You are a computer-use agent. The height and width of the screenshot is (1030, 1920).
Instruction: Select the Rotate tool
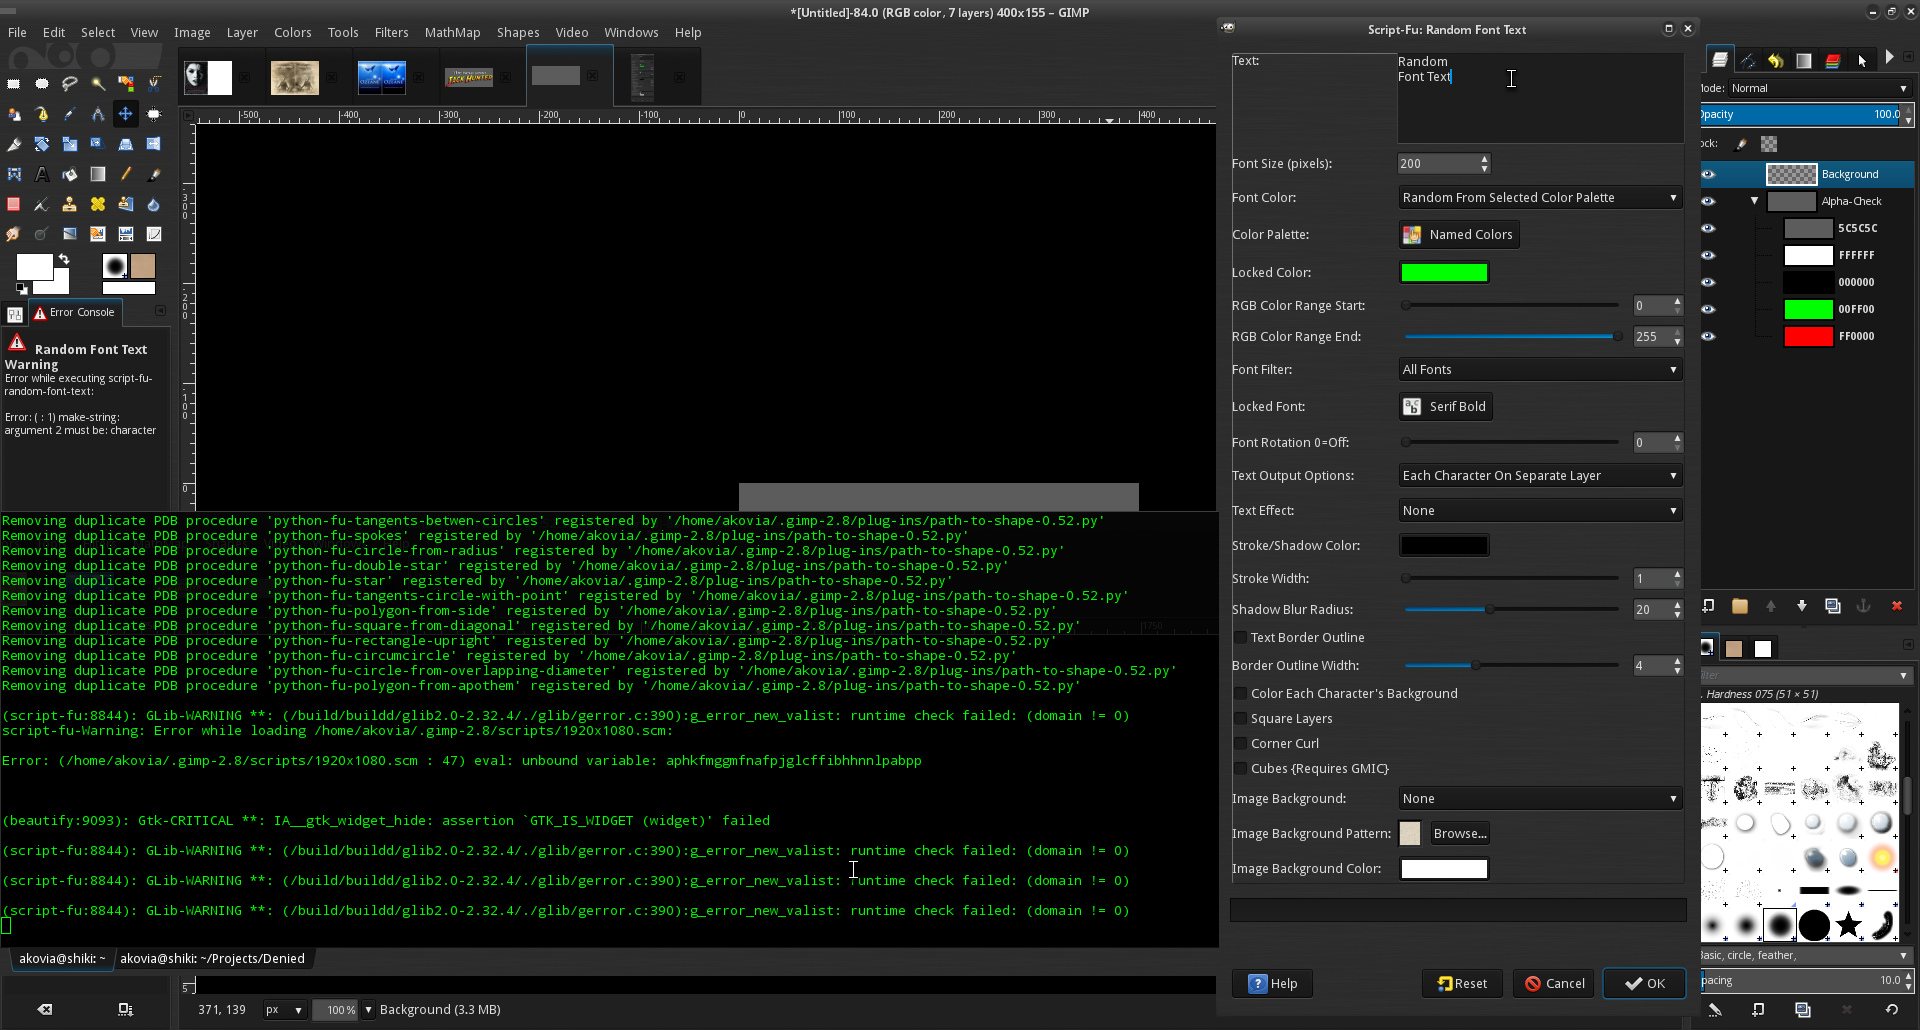pyautogui.click(x=42, y=144)
